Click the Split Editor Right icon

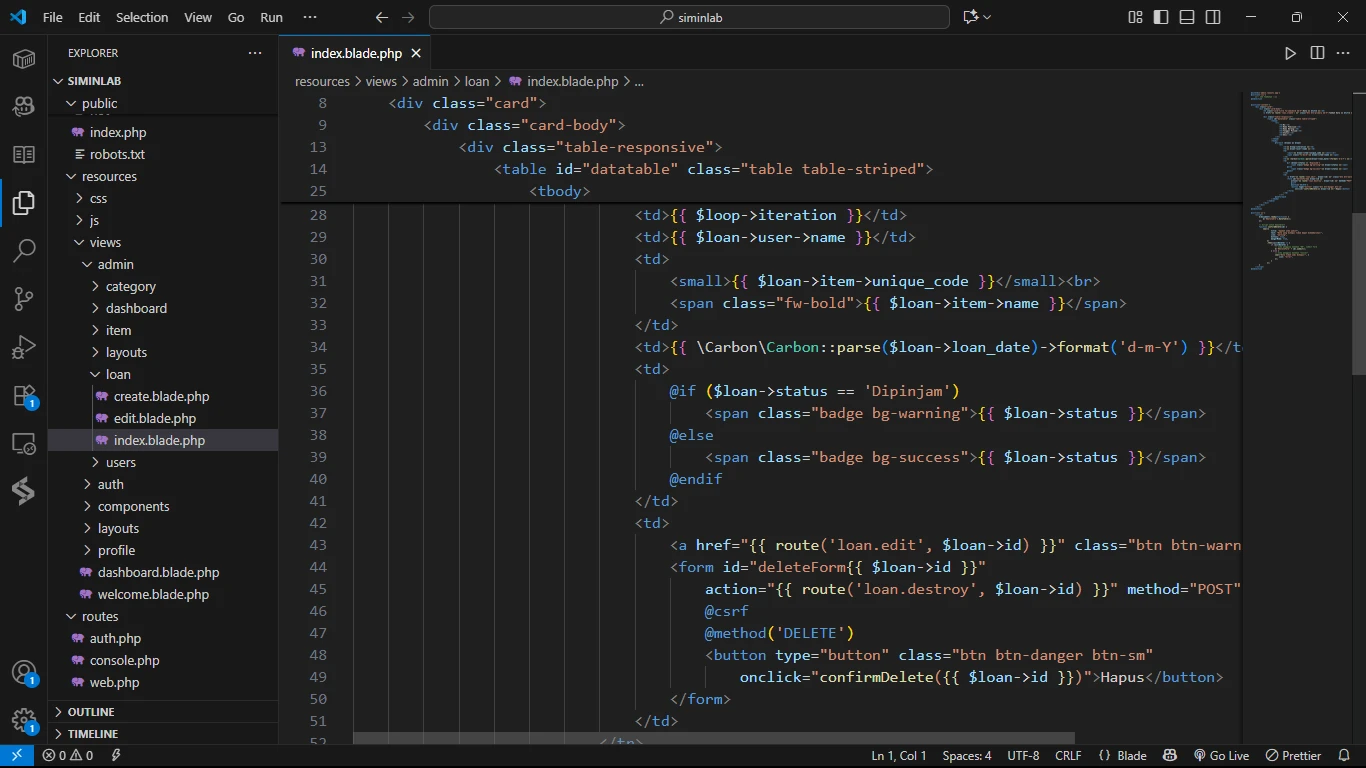click(1317, 53)
